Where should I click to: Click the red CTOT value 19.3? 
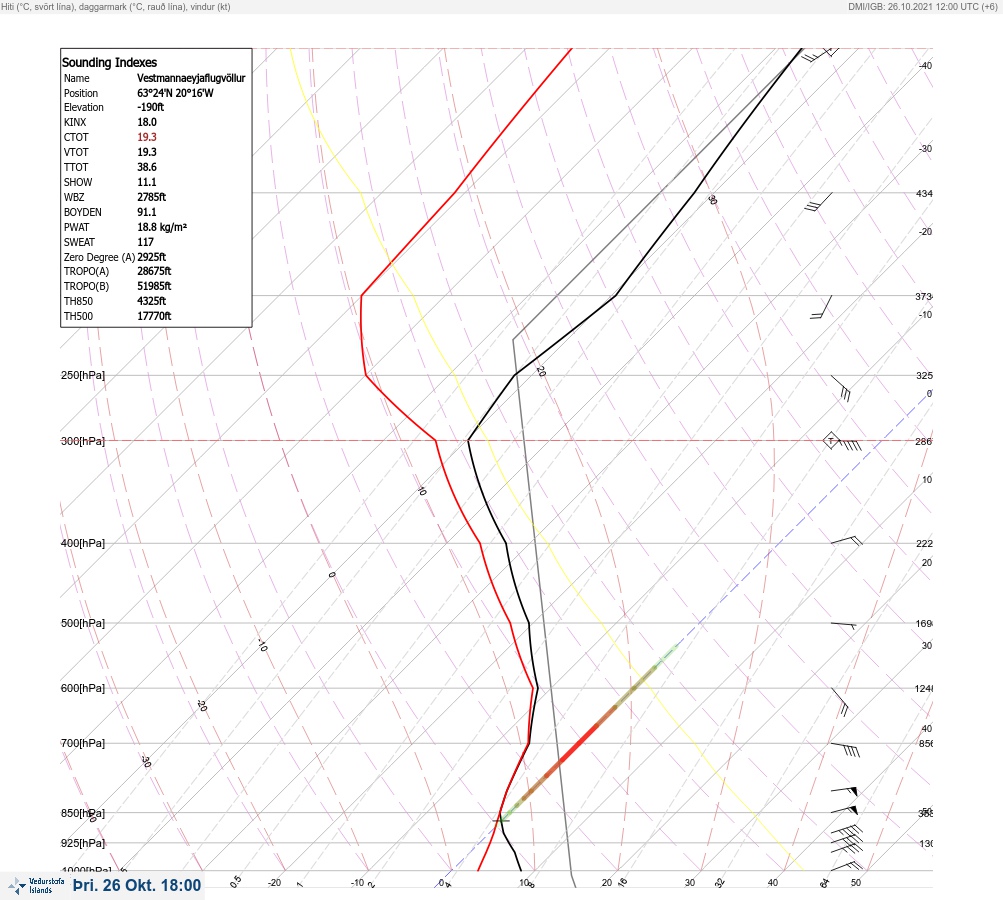click(146, 137)
